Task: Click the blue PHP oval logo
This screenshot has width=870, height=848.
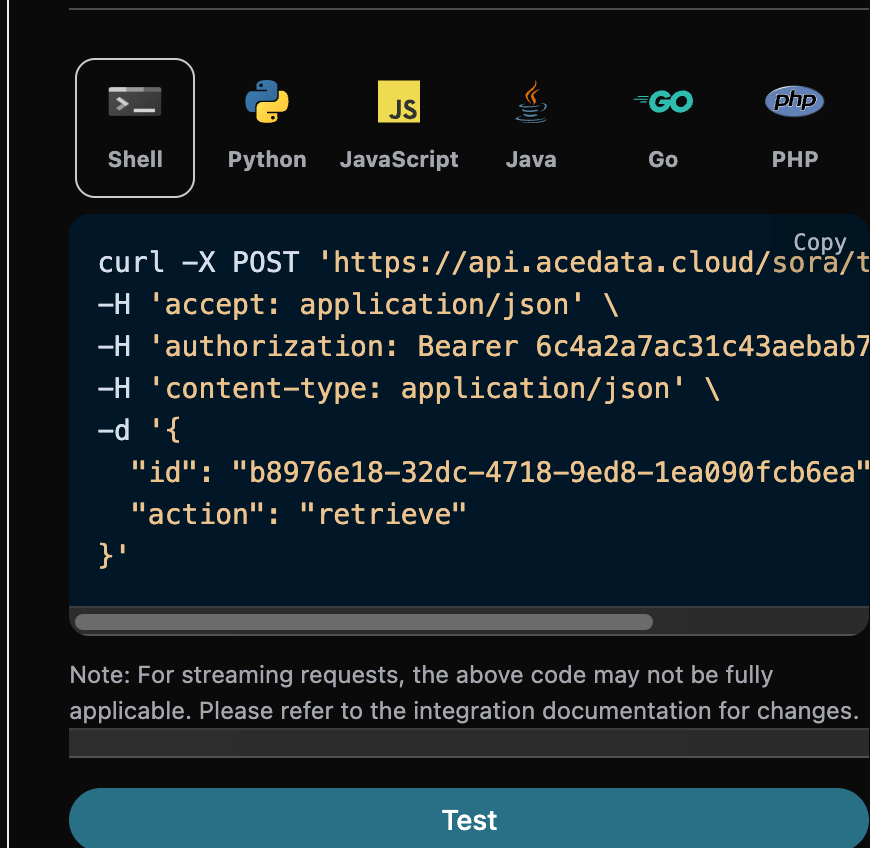Action: 795,101
